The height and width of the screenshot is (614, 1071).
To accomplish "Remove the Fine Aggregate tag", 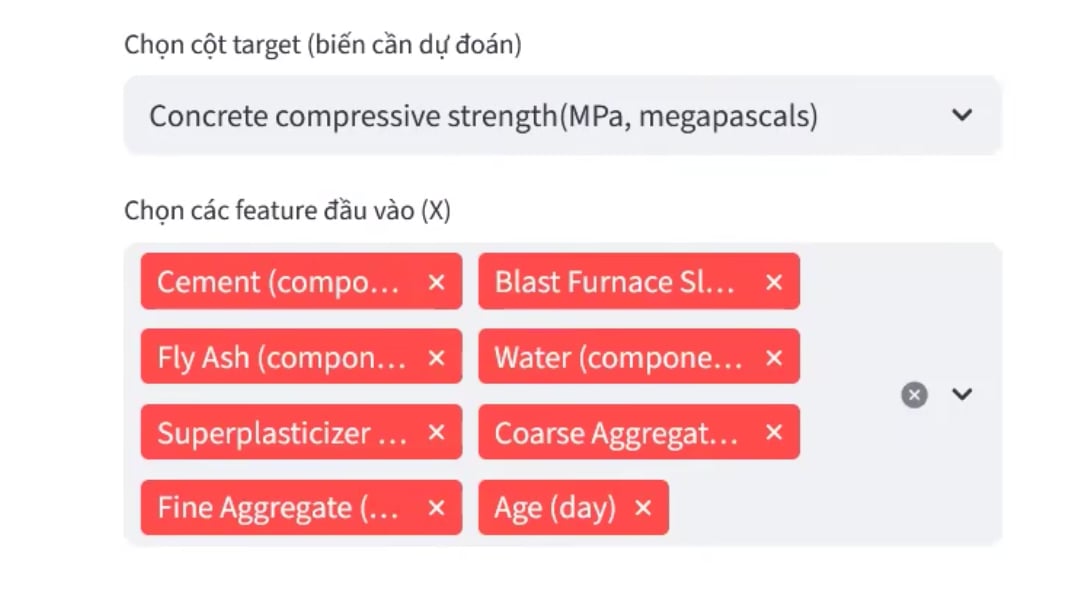I will 436,508.
